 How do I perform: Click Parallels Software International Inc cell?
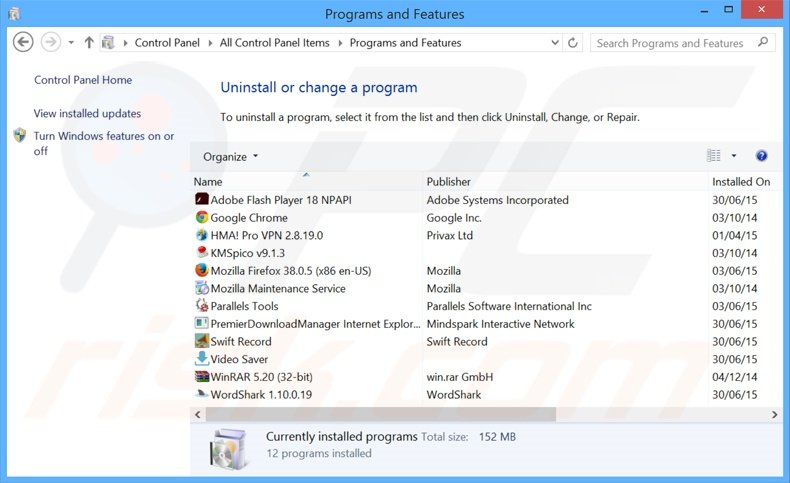[509, 306]
